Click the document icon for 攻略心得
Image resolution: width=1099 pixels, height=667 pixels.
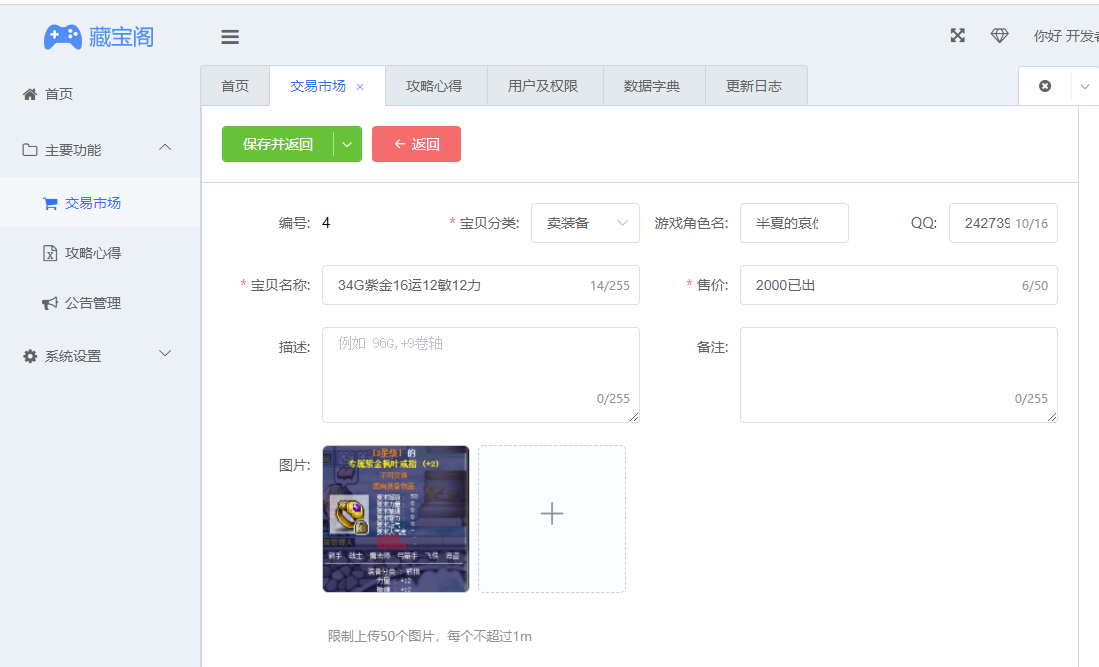(x=50, y=253)
